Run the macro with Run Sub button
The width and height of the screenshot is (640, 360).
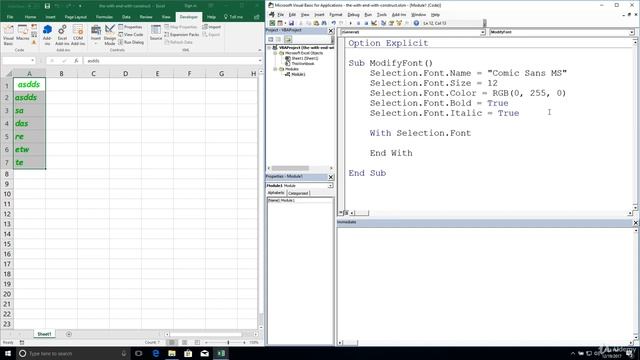pyautogui.click(x=351, y=23)
